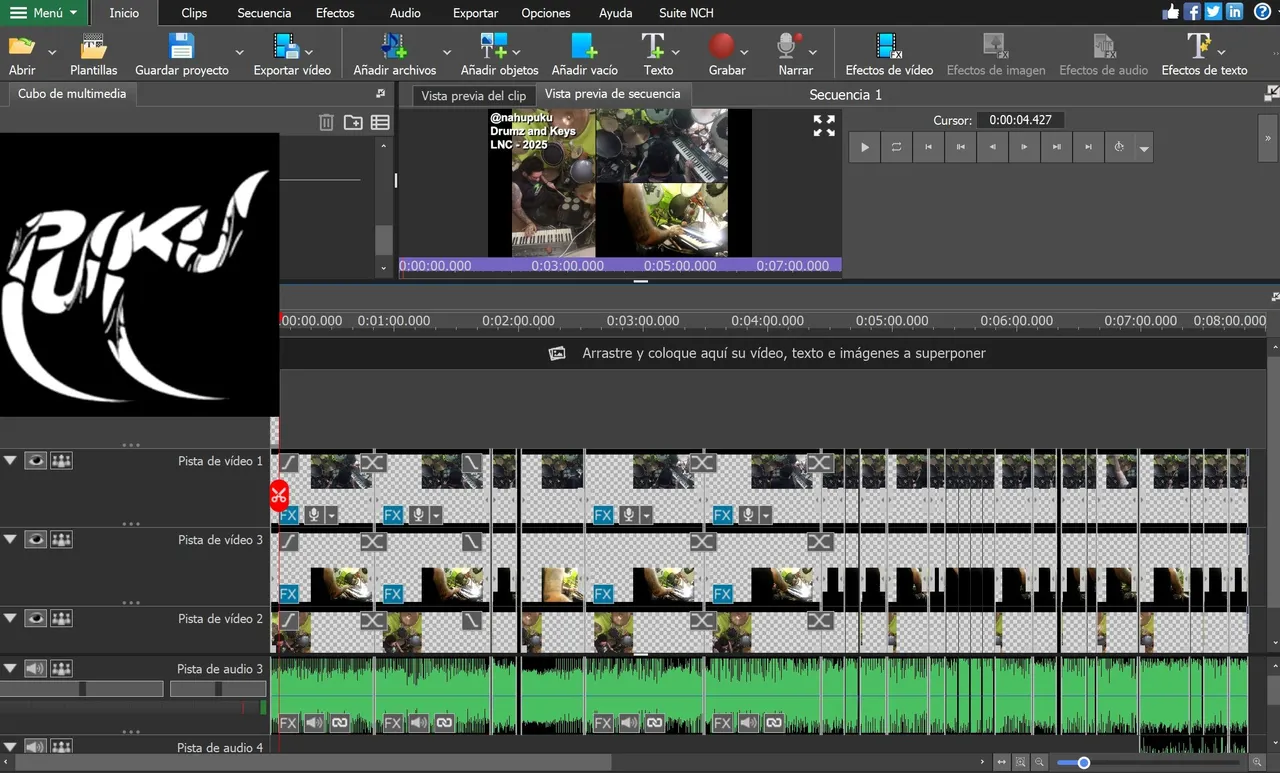
Task: Mute Pista de audio 4 speaker toggle
Action: 36,747
